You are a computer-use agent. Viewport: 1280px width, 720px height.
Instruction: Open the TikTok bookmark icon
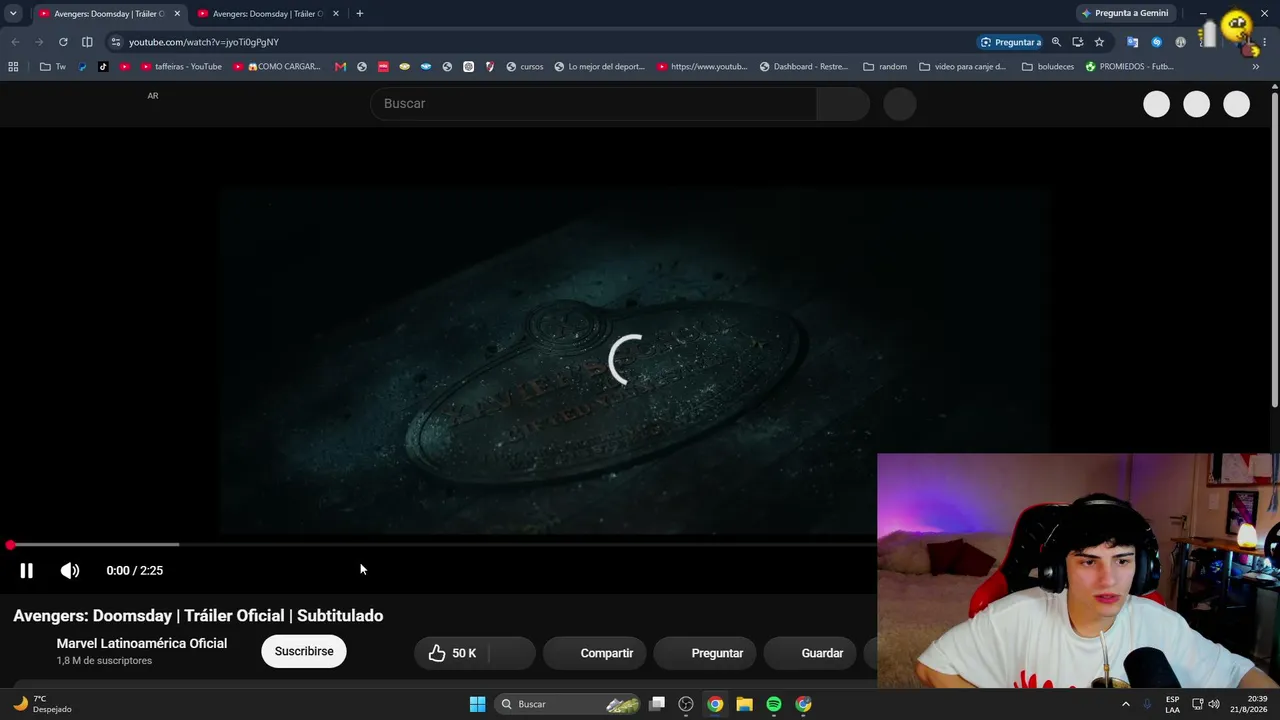pyautogui.click(x=103, y=67)
